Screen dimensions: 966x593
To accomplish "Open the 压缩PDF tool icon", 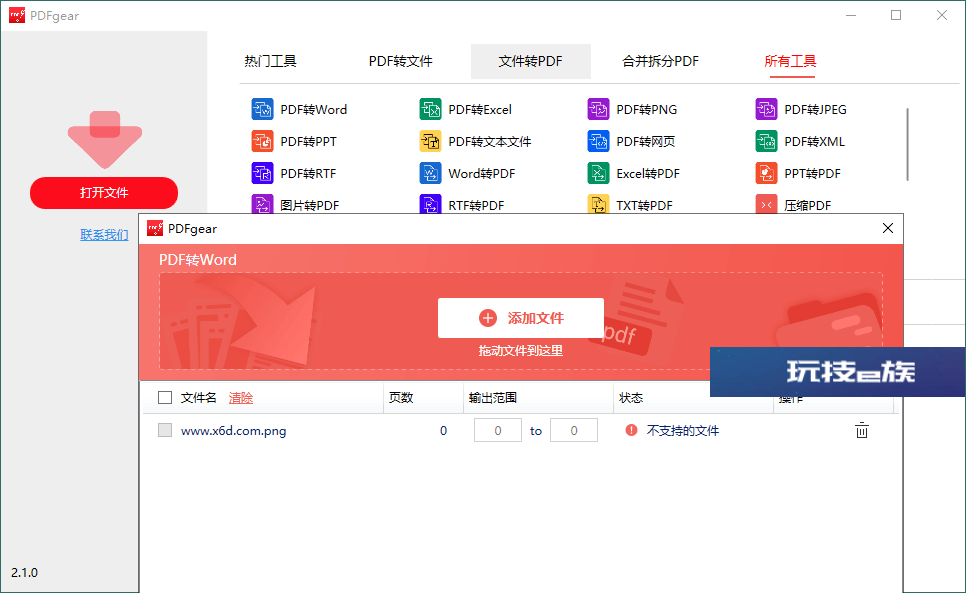I will (x=766, y=204).
